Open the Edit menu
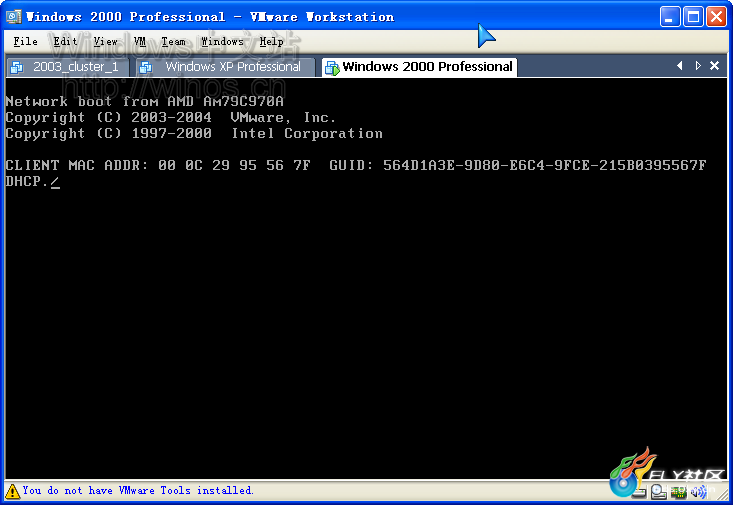 pyautogui.click(x=65, y=42)
